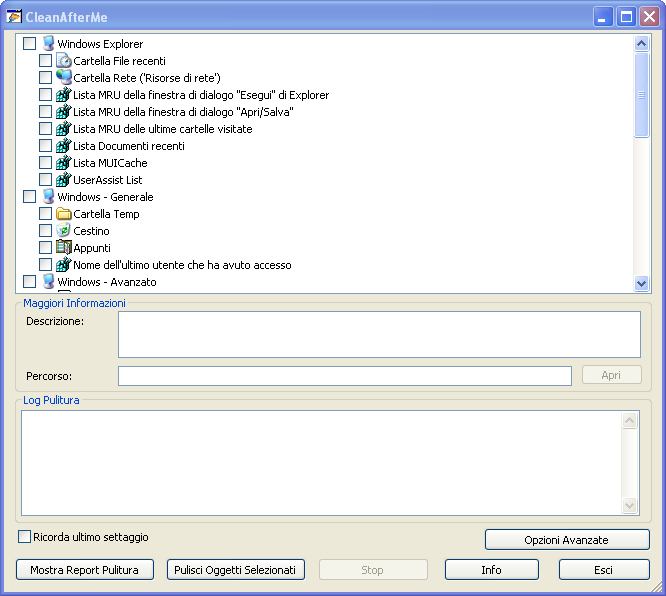Select "UserAssist List" tree row text
666x596 pixels.
point(108,180)
